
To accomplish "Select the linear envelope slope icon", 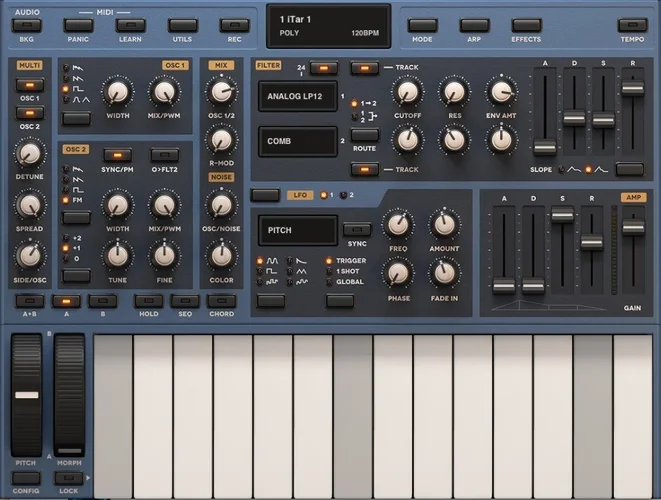I will (574, 169).
